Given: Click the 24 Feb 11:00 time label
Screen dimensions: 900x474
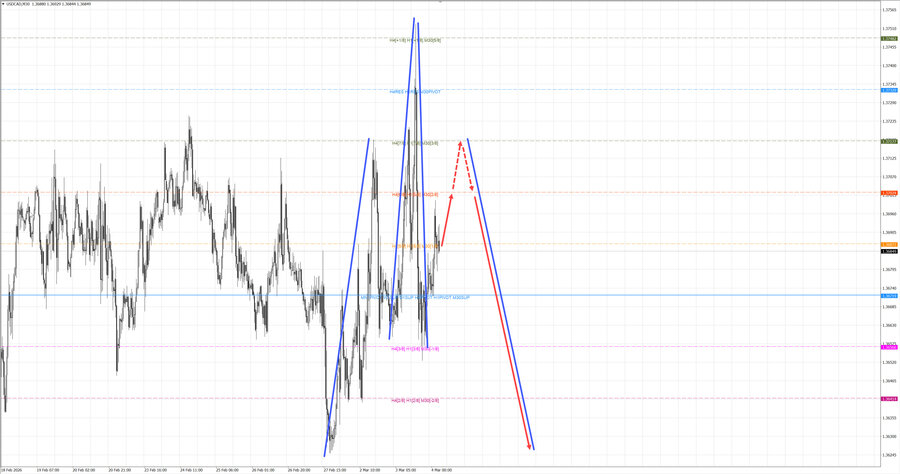Looking at the screenshot, I should 191,470.
